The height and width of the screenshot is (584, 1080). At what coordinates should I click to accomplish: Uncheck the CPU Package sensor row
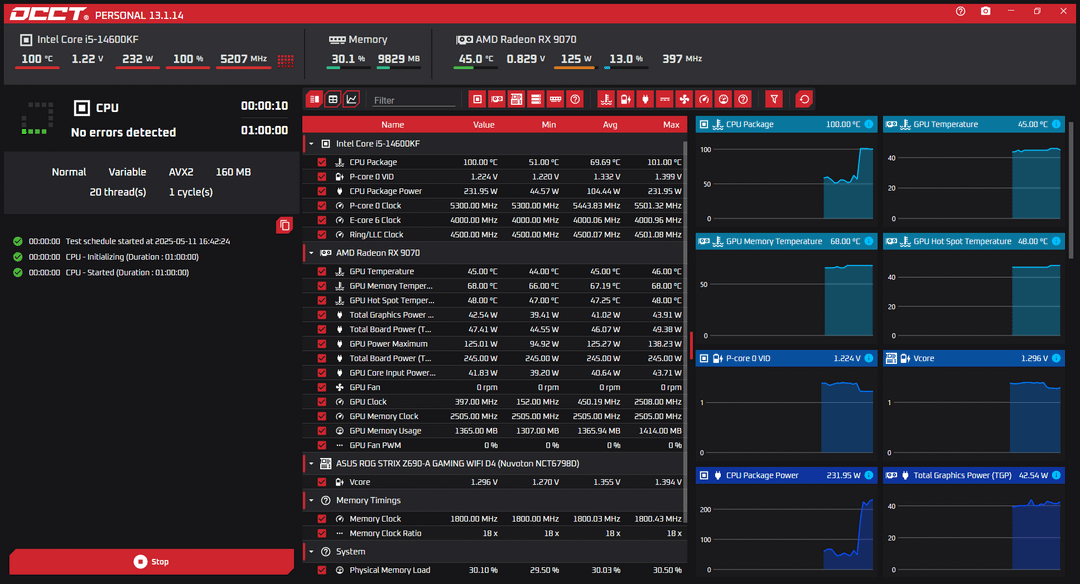(x=322, y=162)
